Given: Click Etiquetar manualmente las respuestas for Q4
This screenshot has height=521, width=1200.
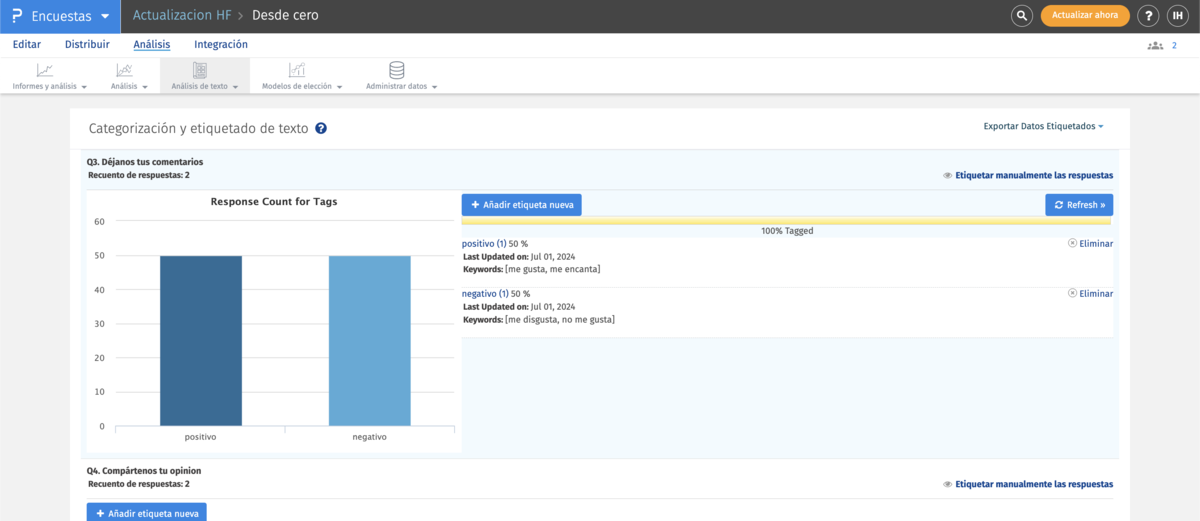Looking at the screenshot, I should 1034,484.
